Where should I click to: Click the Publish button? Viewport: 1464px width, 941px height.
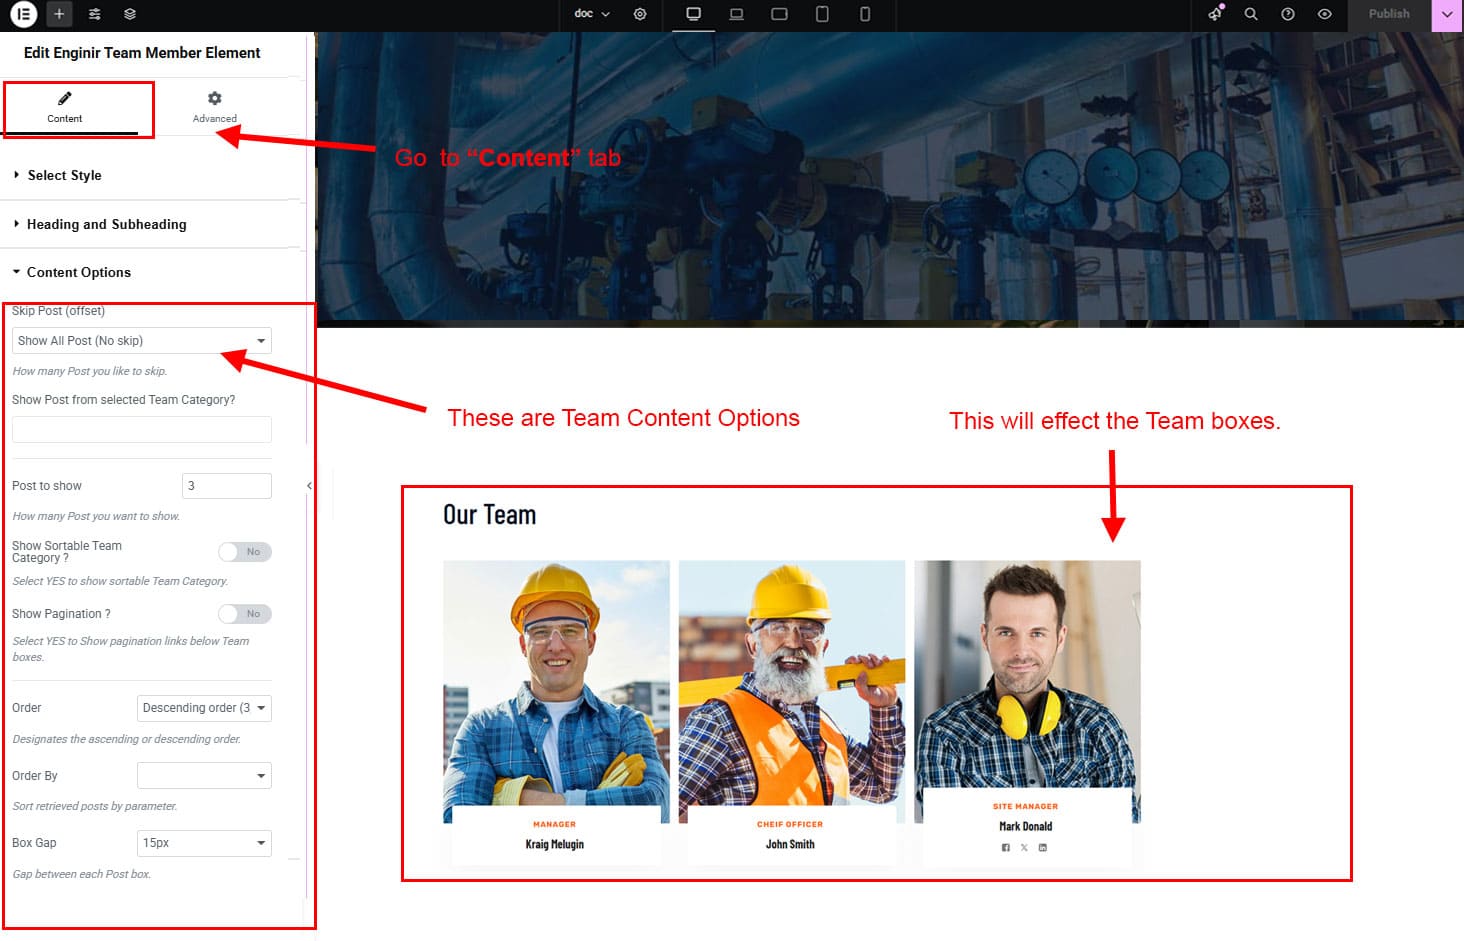coord(1388,14)
